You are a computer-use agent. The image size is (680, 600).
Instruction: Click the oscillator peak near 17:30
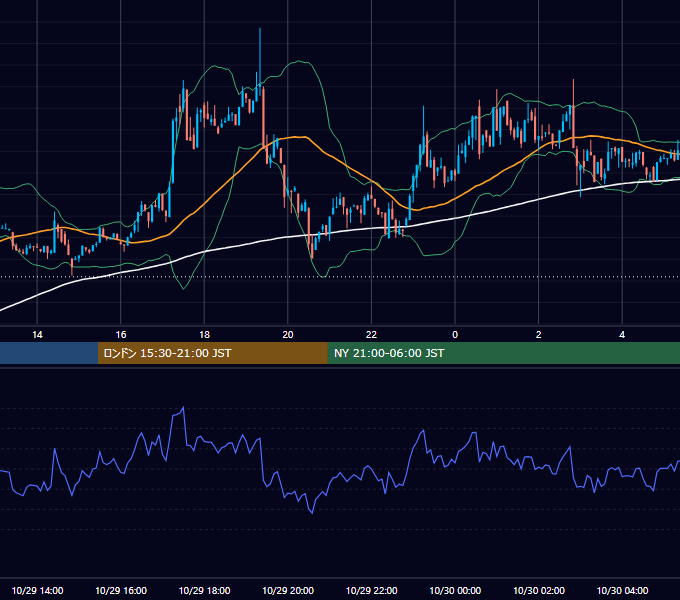click(x=183, y=408)
